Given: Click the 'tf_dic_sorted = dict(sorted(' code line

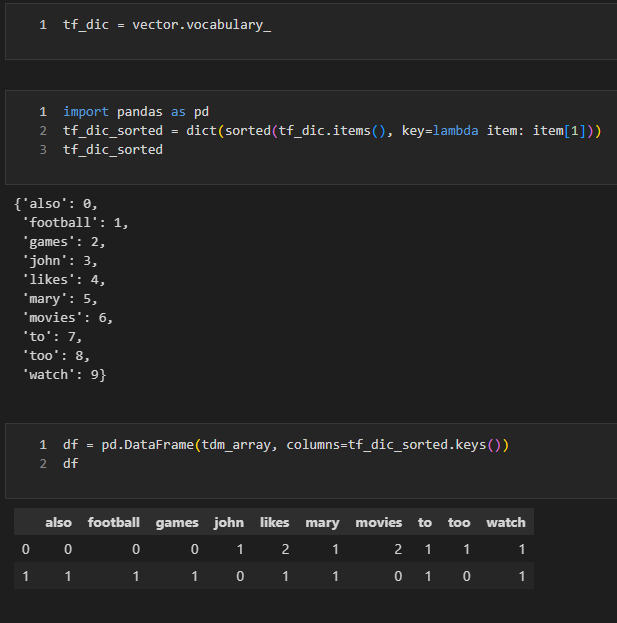Looking at the screenshot, I should click(332, 131).
